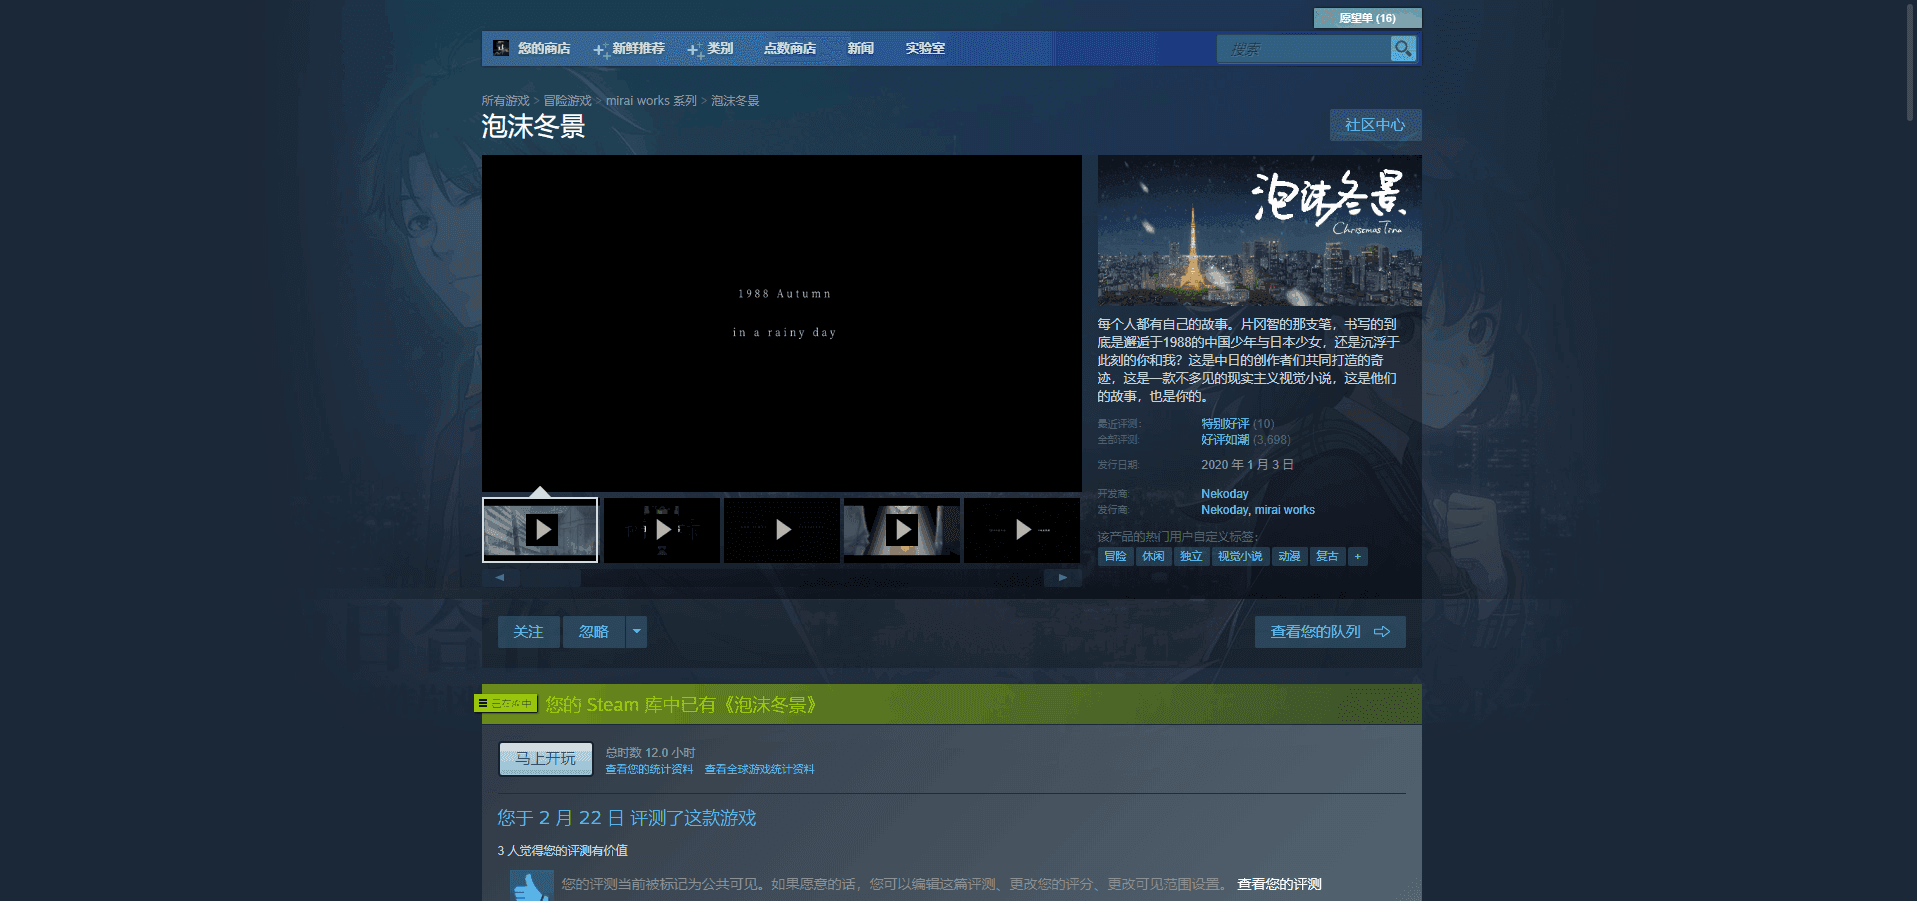The width and height of the screenshot is (1917, 901).
Task: Click the 马上开玩 play now button
Action: click(546, 759)
